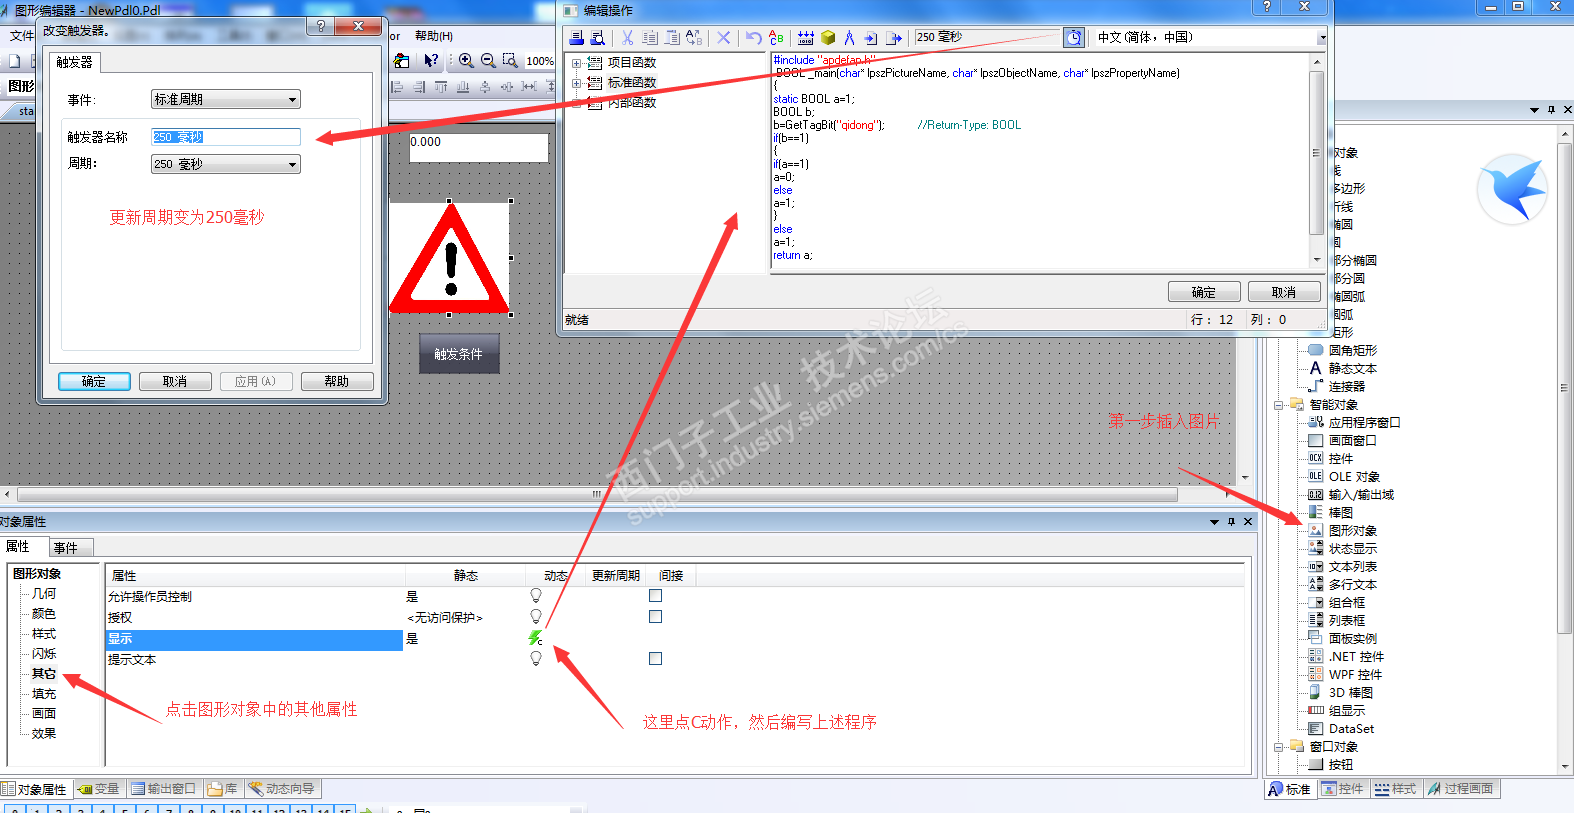Select 其它 in the 图形对象 property tree
The height and width of the screenshot is (813, 1574).
44,674
